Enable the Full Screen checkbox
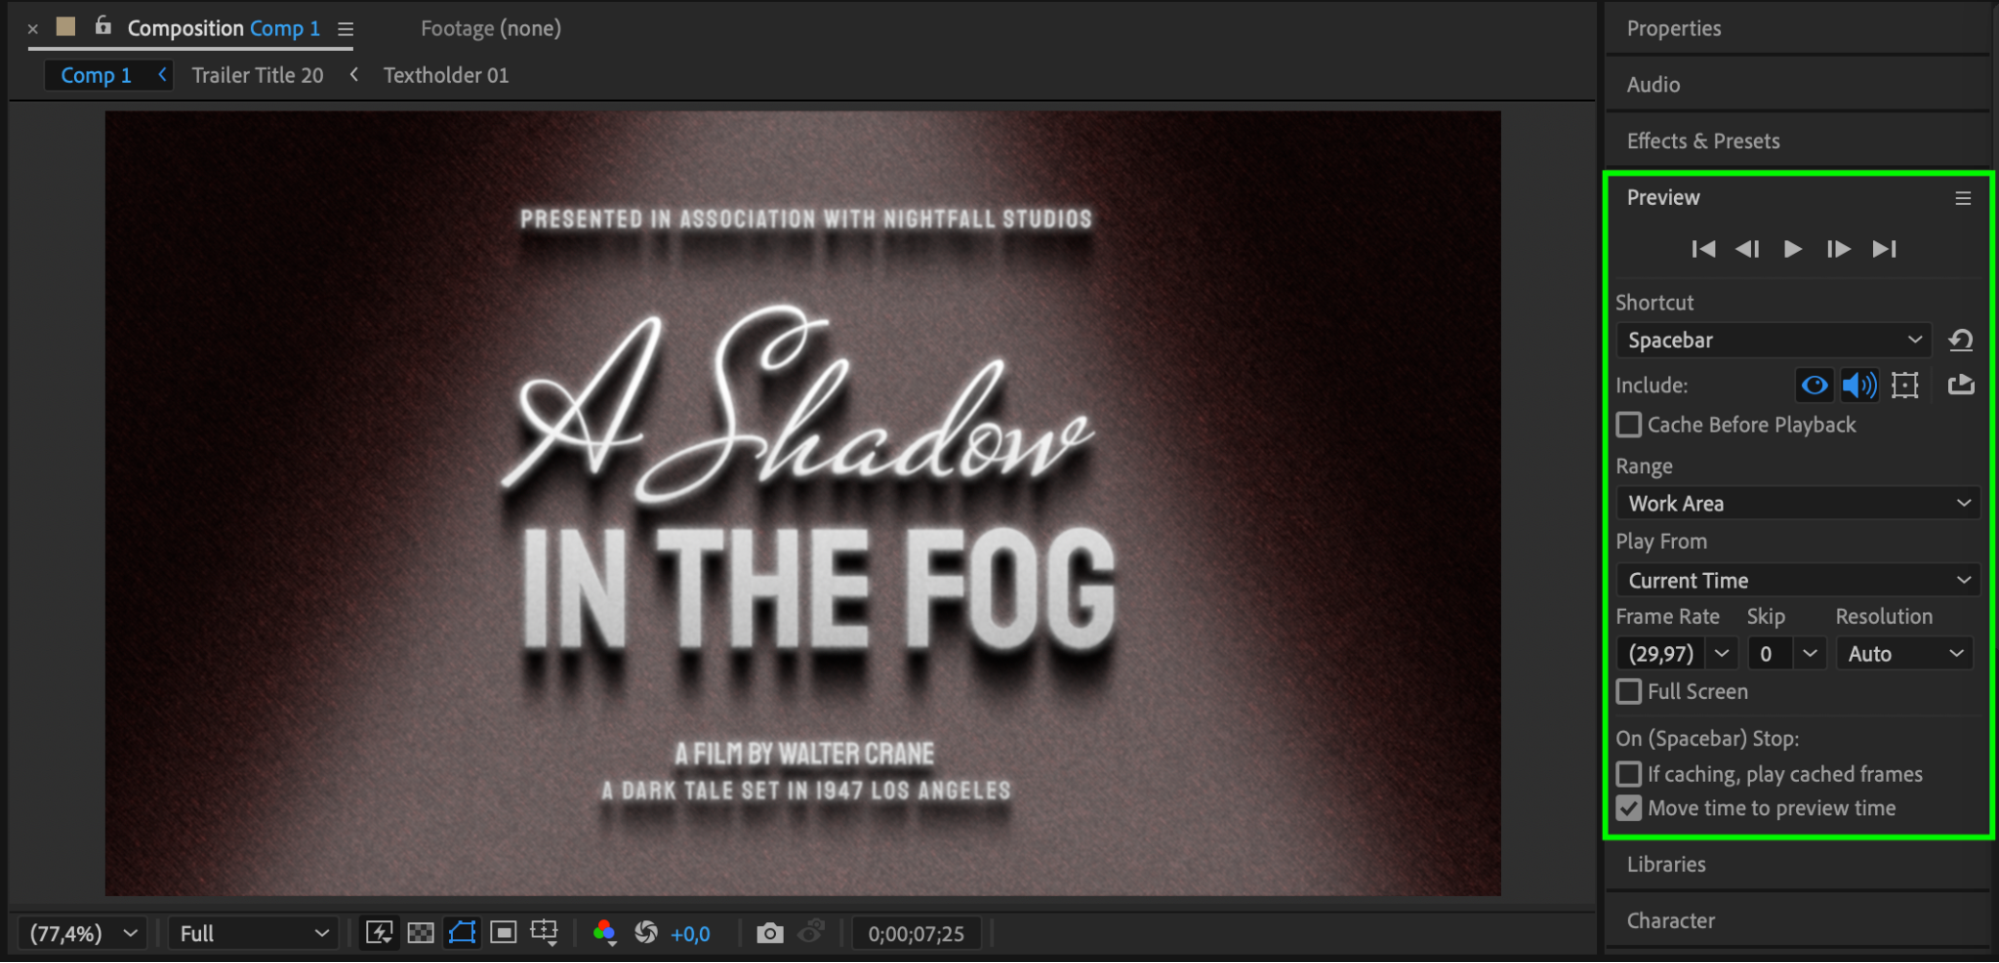The image size is (1999, 963). click(1629, 692)
